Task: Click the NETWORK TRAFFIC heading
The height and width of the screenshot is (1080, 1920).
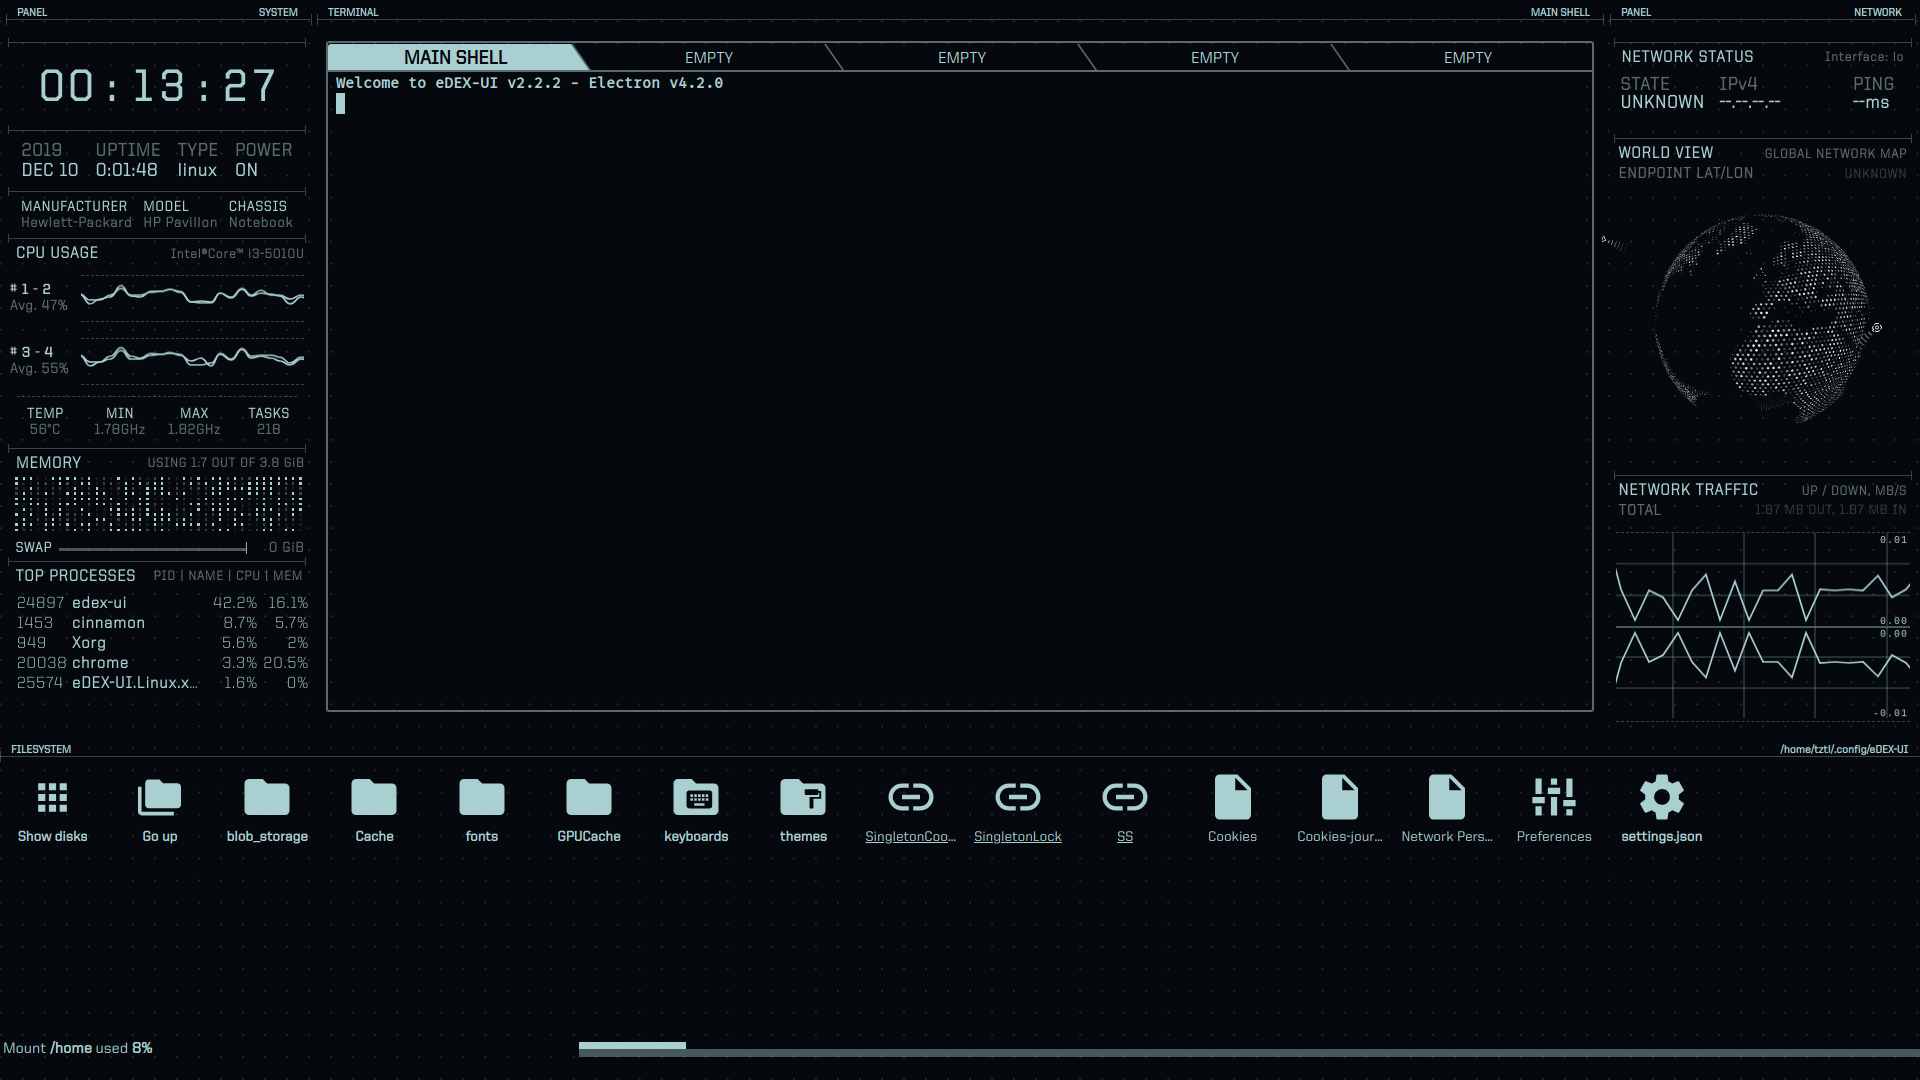Action: pos(1688,489)
